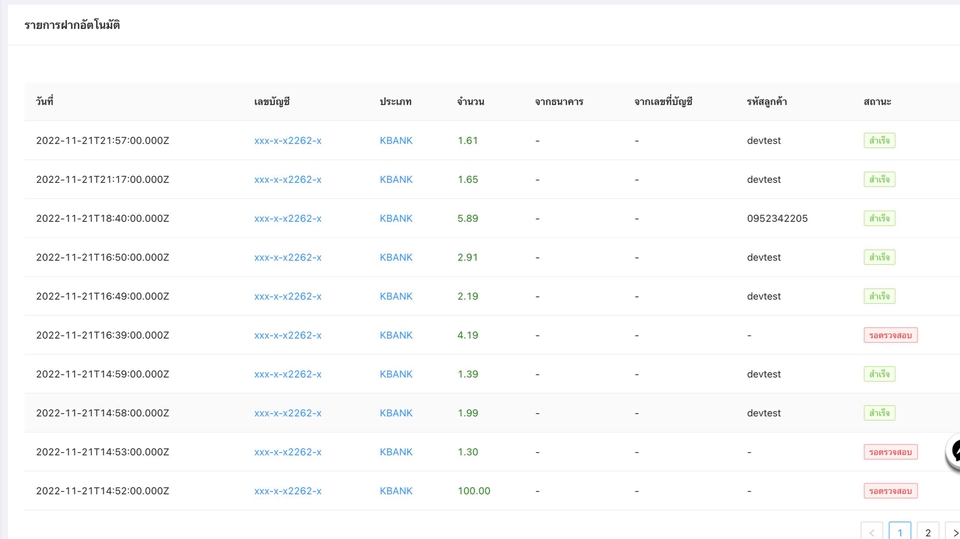This screenshot has width=960, height=539.
Task: Click the รอตรวจสอบ badge for amount 100.00
Action: pyautogui.click(x=890, y=491)
